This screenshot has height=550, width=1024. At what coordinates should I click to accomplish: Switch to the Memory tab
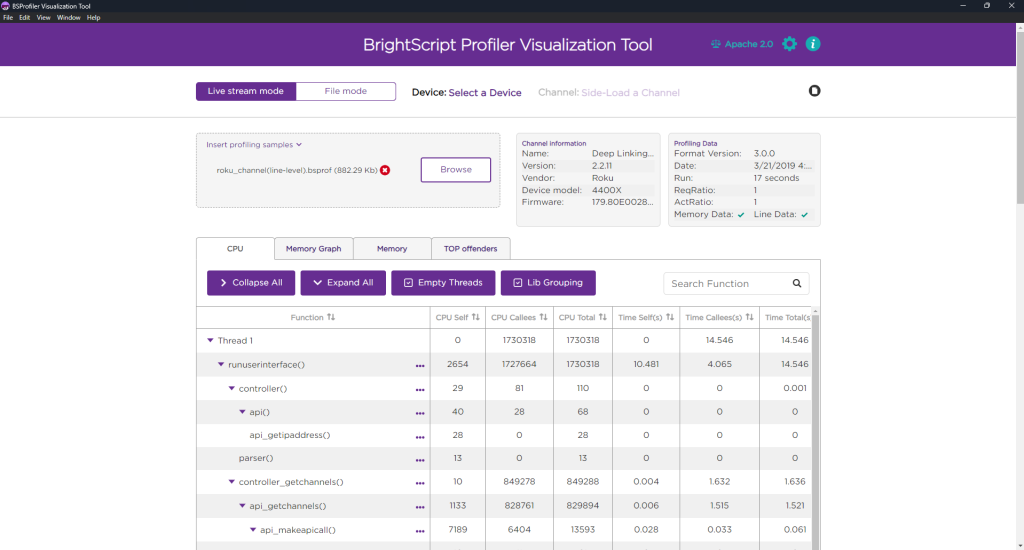[x=392, y=249]
